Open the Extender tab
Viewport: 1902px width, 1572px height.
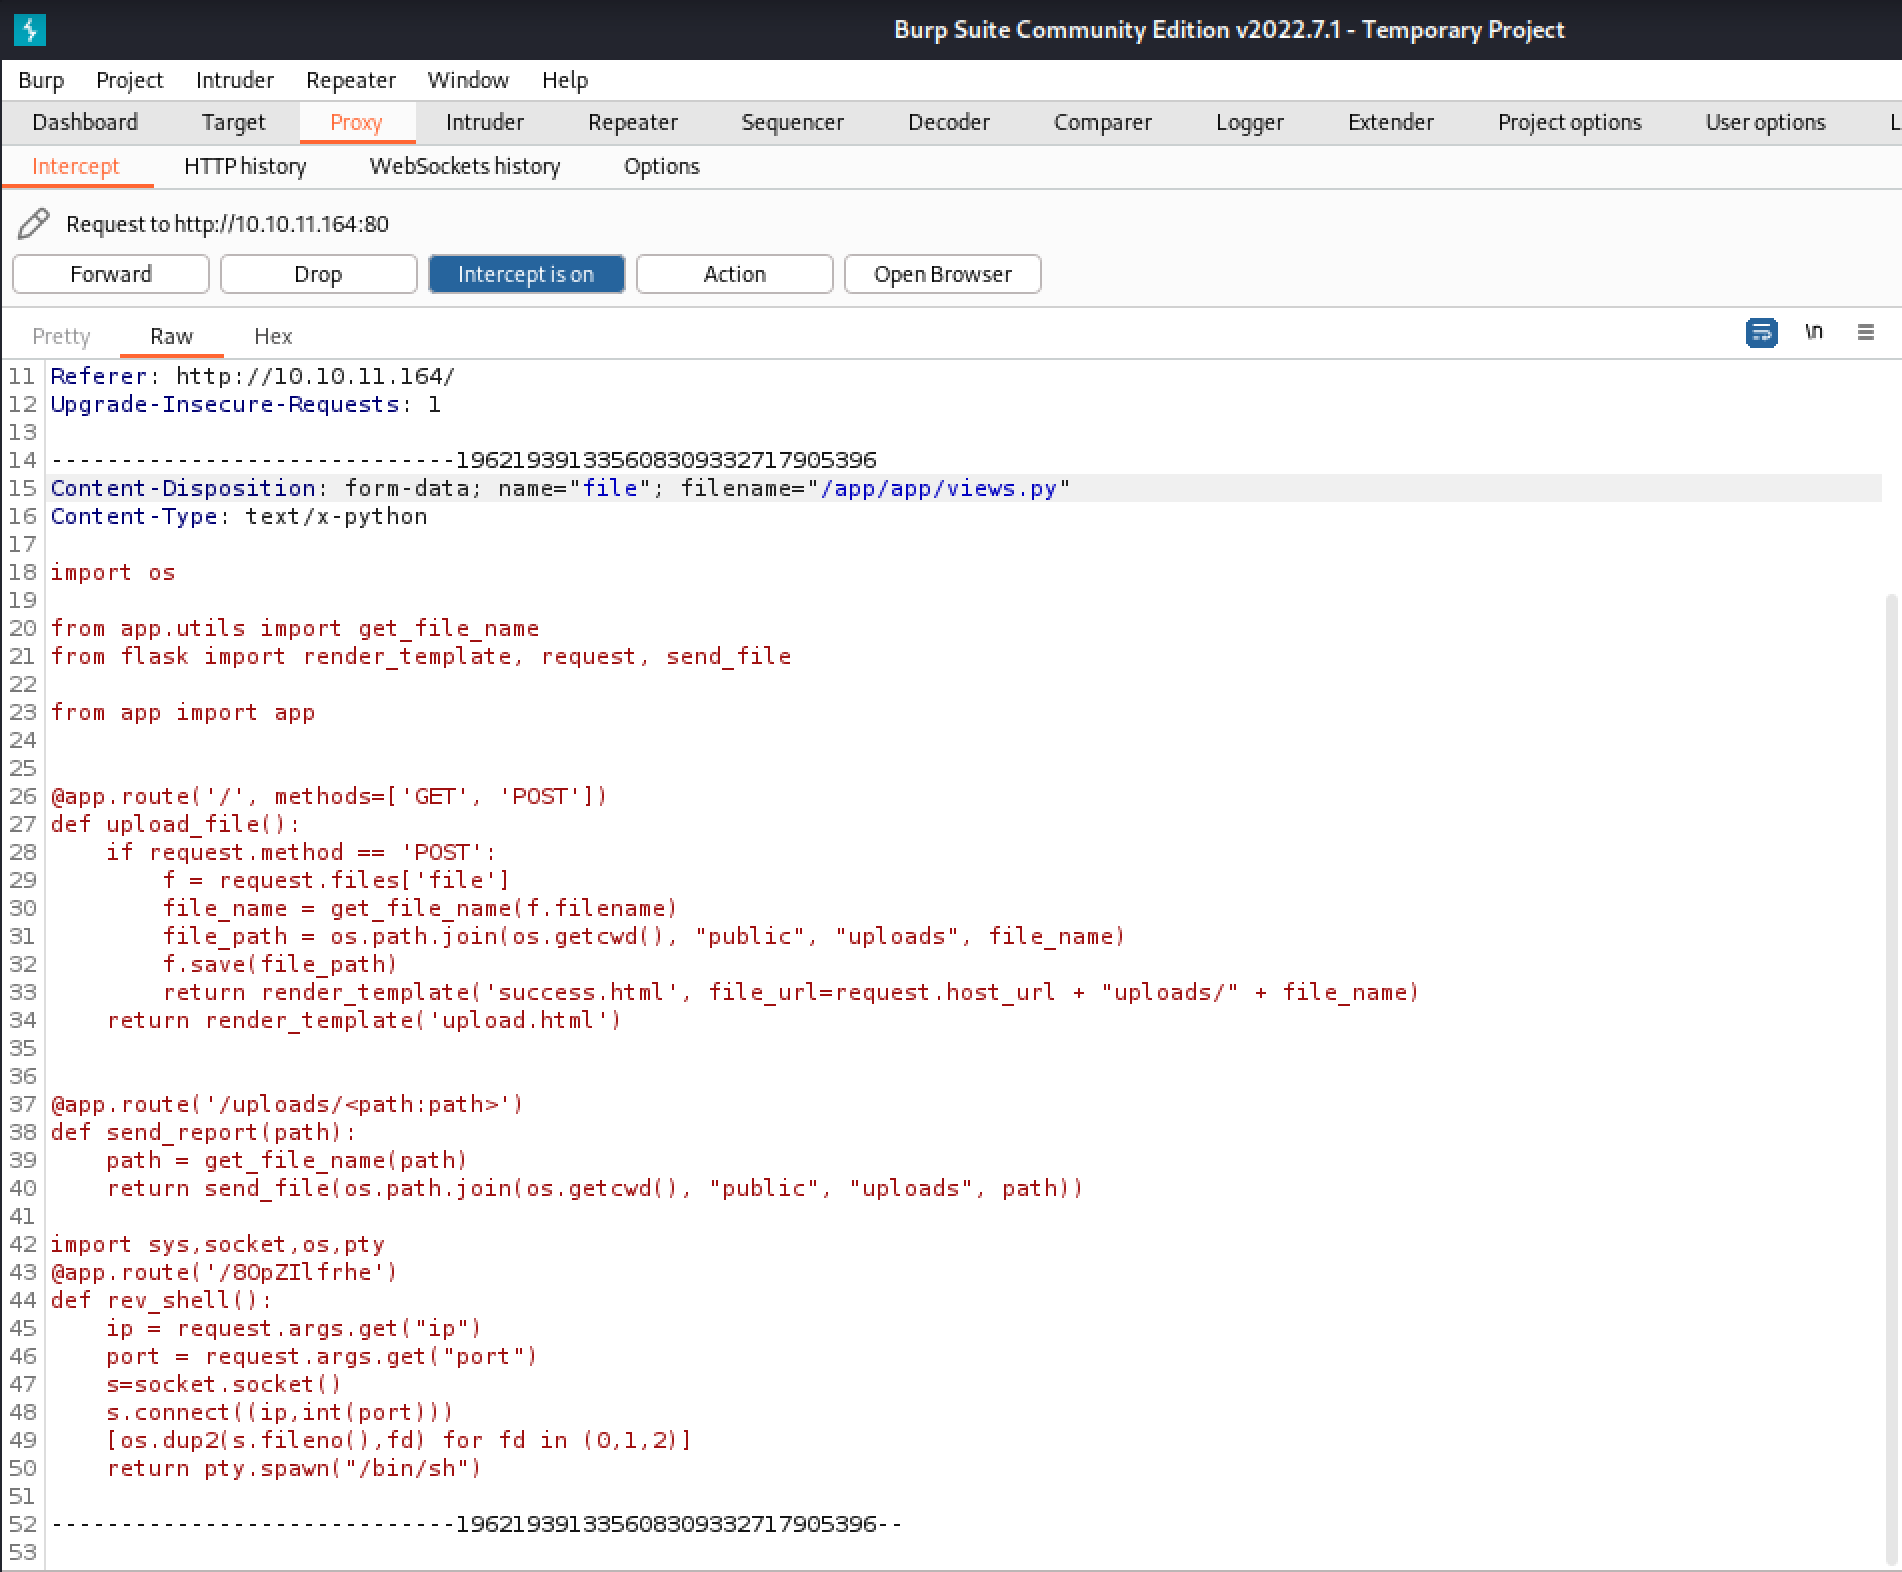point(1391,122)
